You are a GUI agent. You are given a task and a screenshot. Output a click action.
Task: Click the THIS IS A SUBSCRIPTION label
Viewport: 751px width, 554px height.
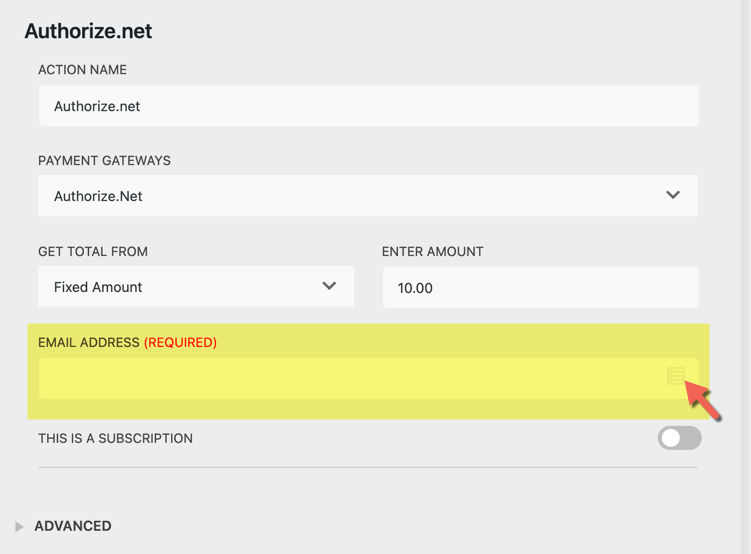pos(115,438)
